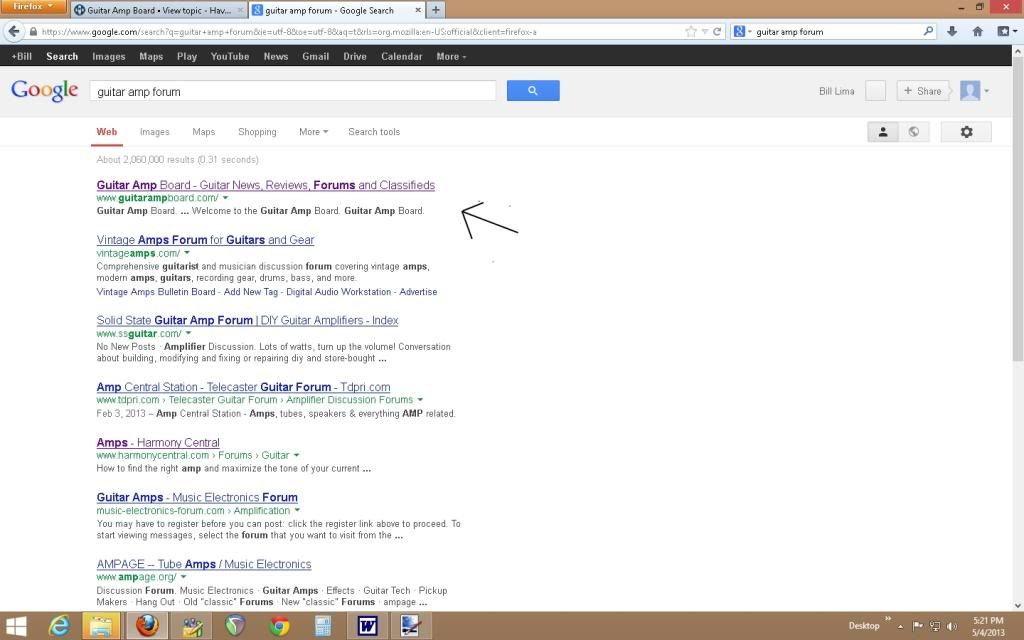Screen dimensions: 1024x640
Task: Hide personal results with globe icon
Action: point(914,132)
